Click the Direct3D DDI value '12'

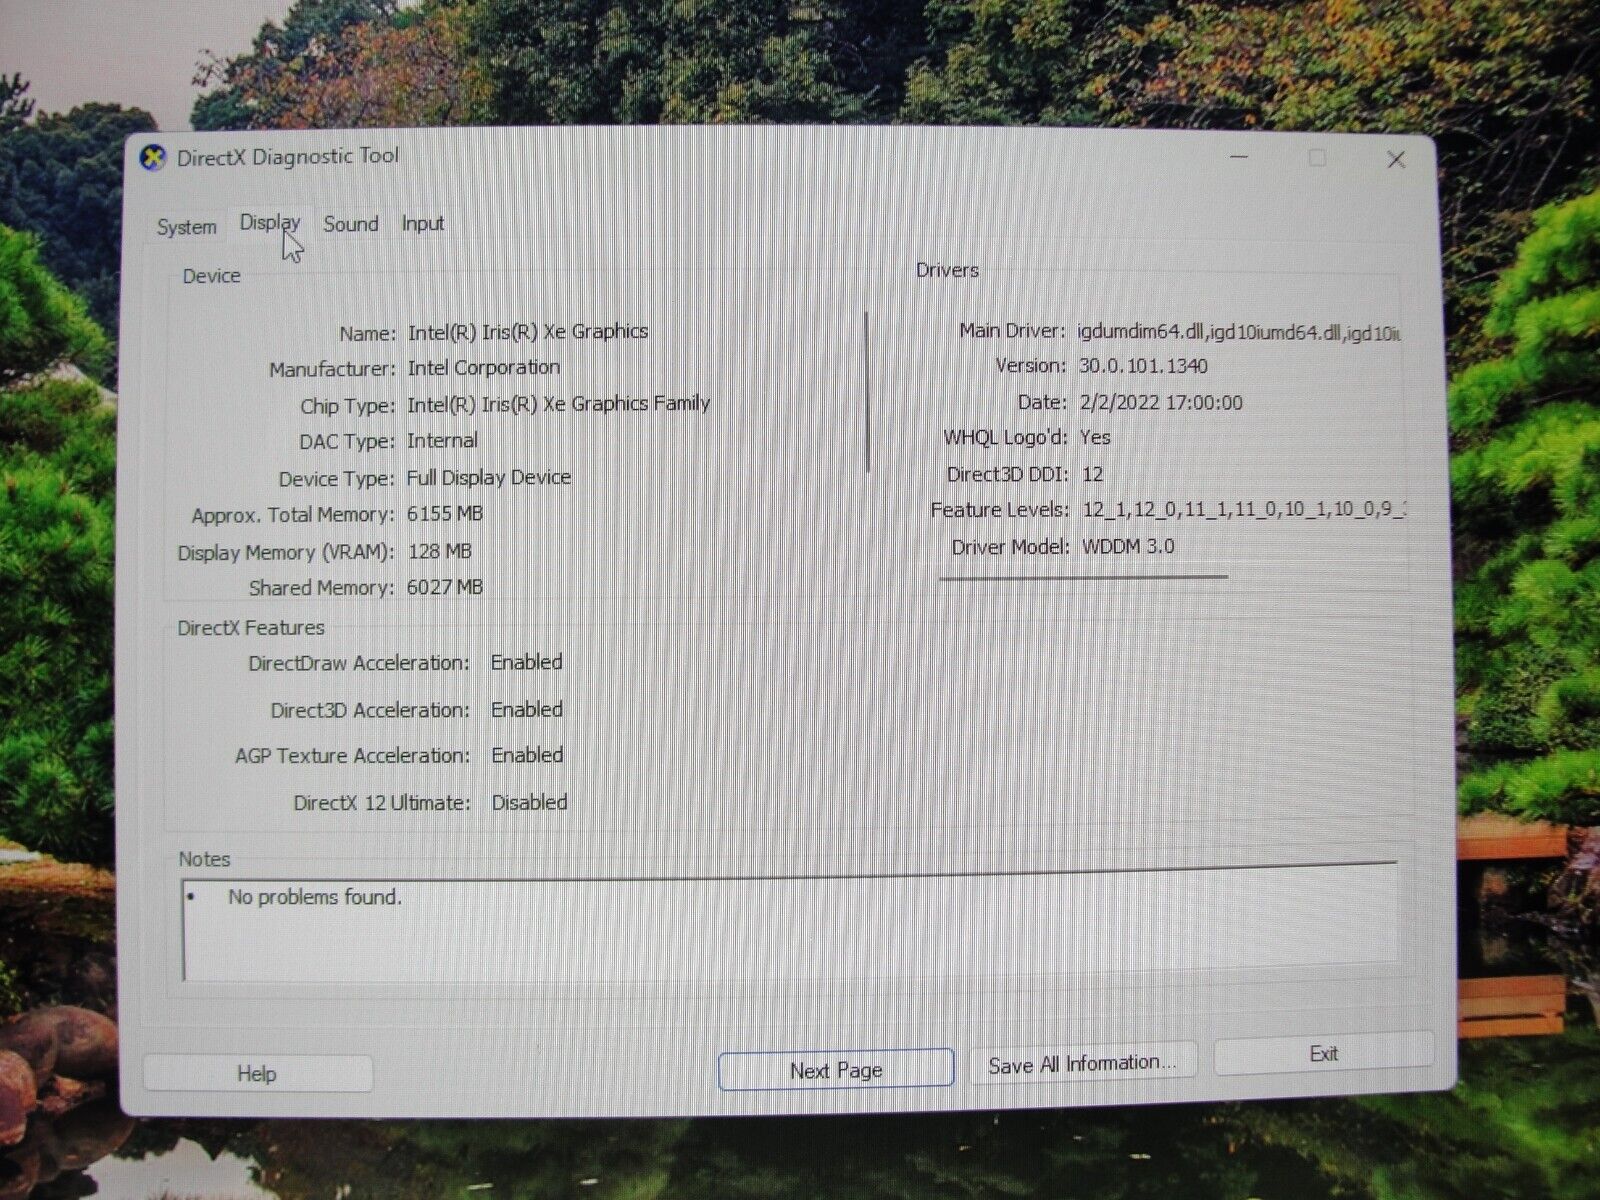coord(1093,475)
